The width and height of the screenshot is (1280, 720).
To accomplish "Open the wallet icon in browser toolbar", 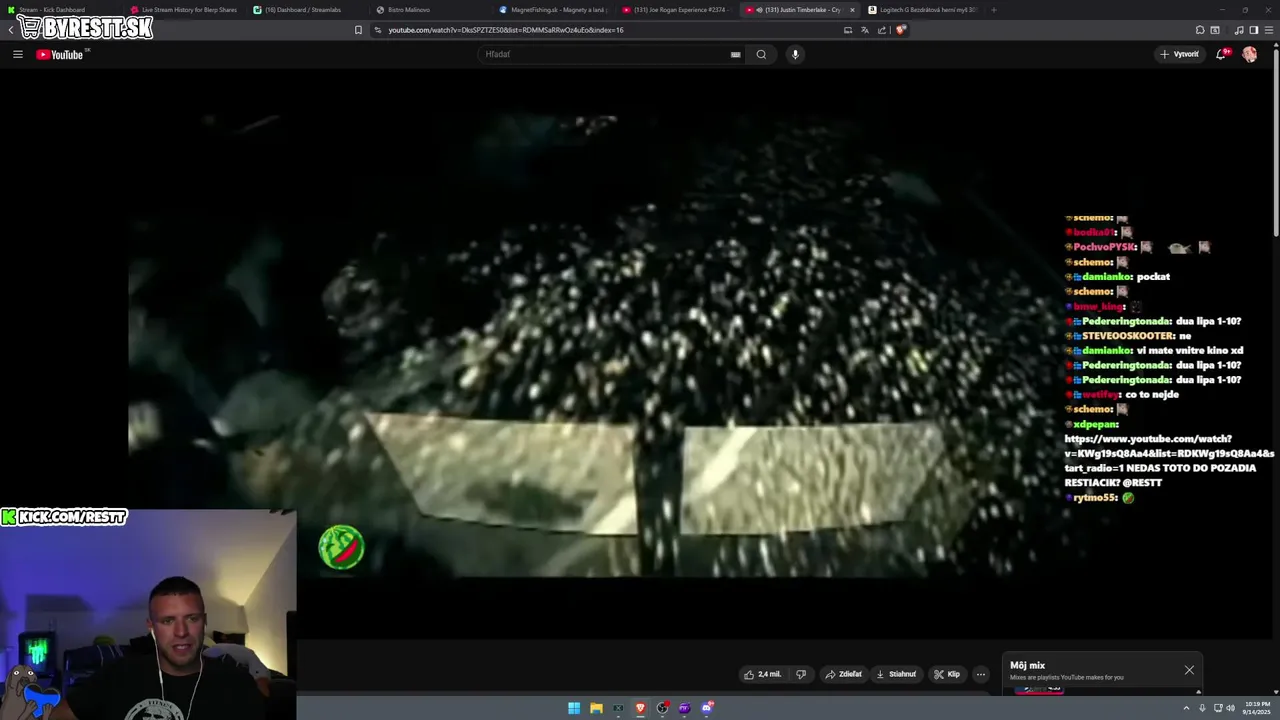I will point(1215,30).
